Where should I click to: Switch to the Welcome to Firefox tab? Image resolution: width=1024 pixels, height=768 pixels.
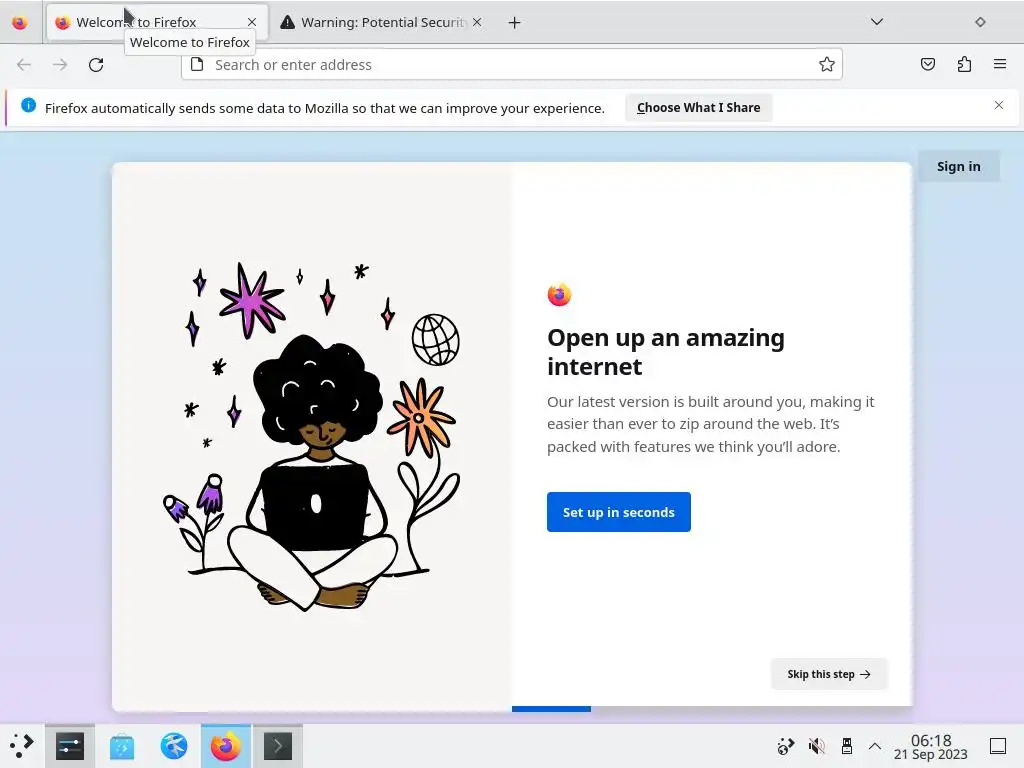coord(157,23)
